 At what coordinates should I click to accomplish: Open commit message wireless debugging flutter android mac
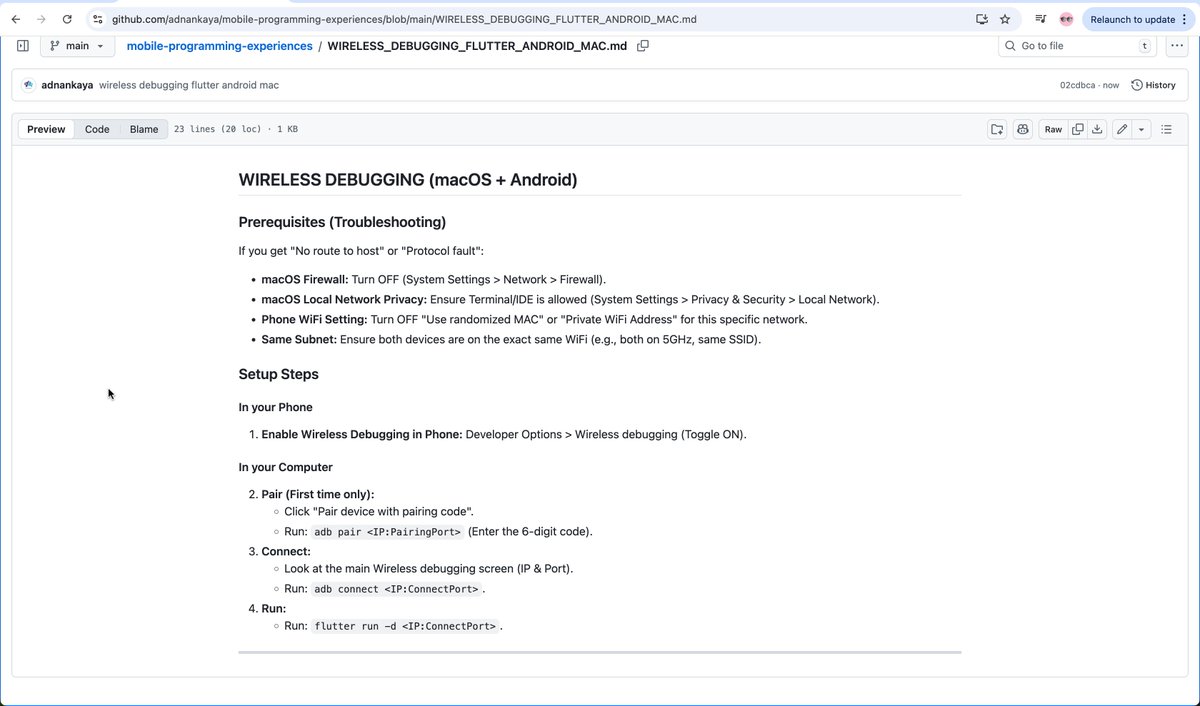click(189, 85)
